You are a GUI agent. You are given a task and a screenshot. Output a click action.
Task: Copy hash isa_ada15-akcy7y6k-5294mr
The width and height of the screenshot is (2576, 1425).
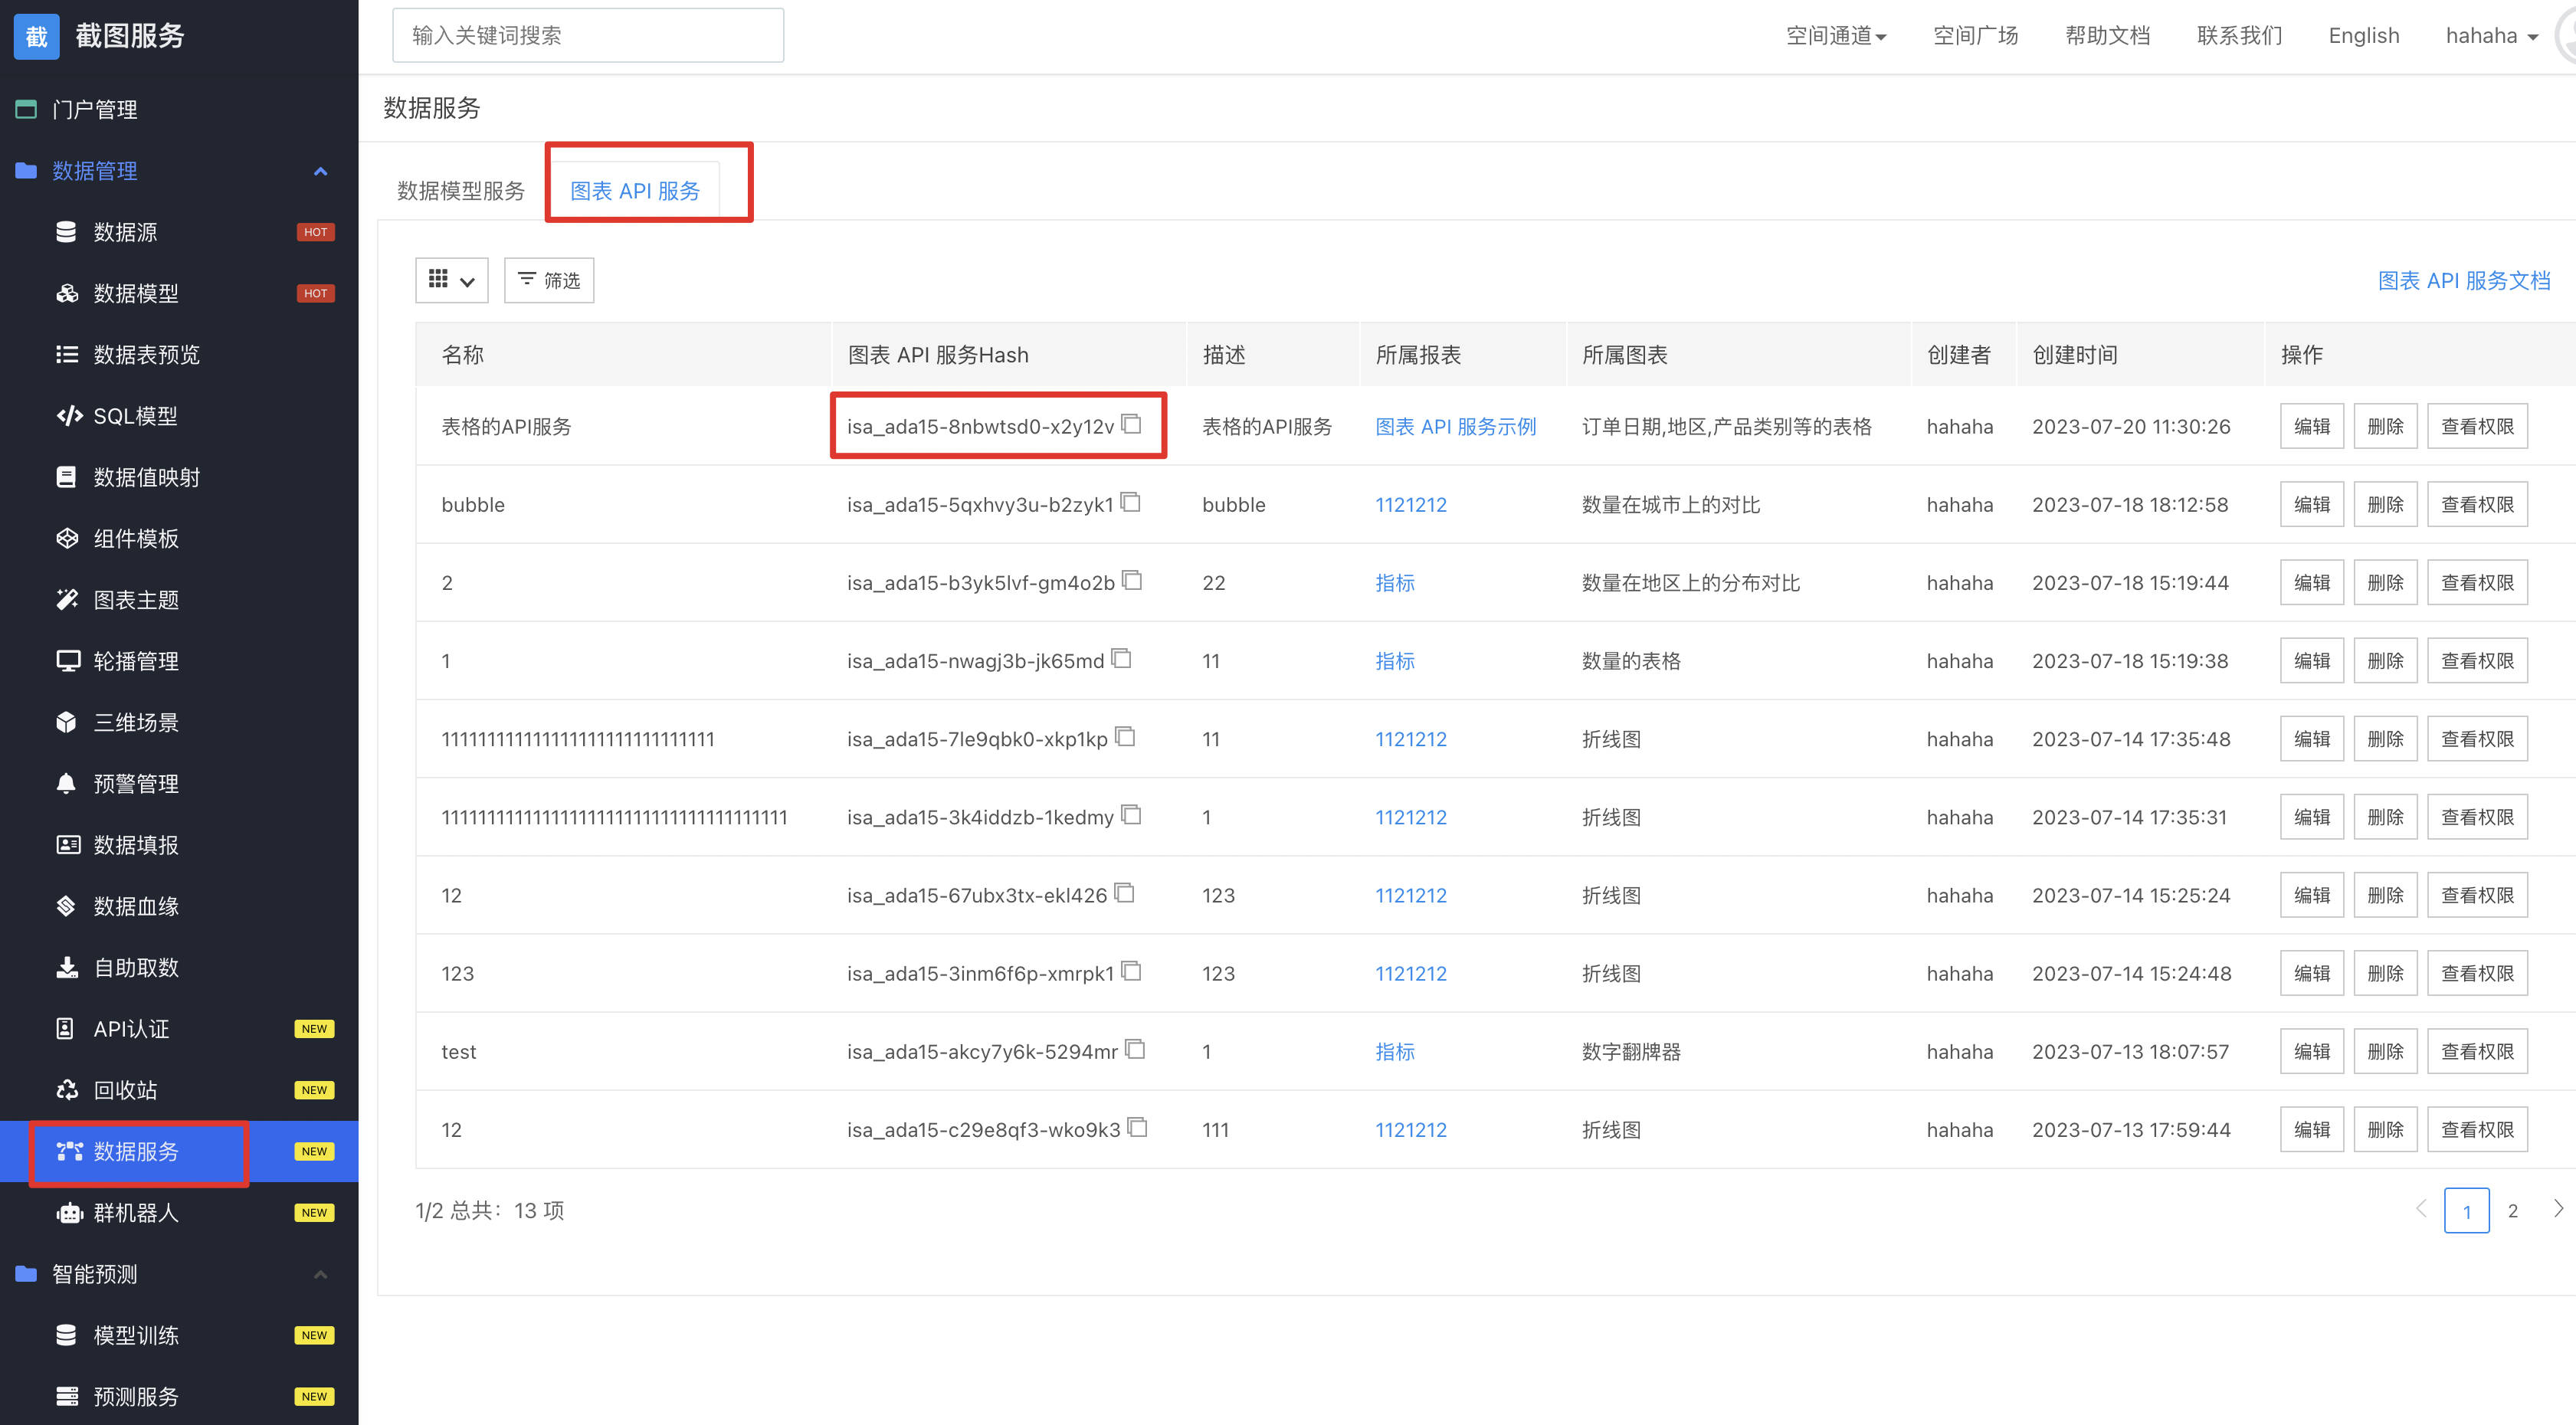coord(1135,1049)
